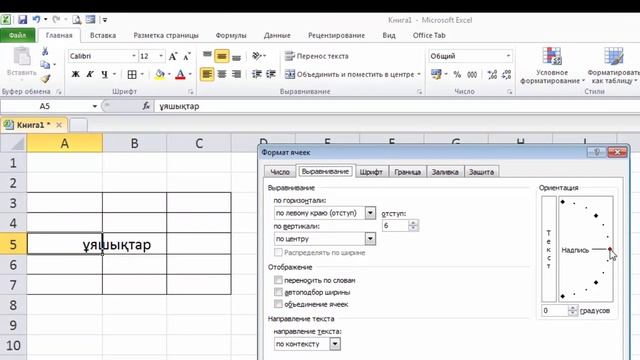The width and height of the screenshot is (640, 360).
Task: Click Объединить и поместить в центре
Action: click(349, 74)
